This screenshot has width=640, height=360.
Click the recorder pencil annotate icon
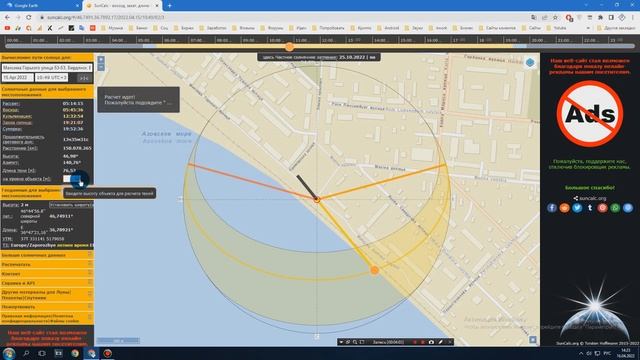point(440,342)
